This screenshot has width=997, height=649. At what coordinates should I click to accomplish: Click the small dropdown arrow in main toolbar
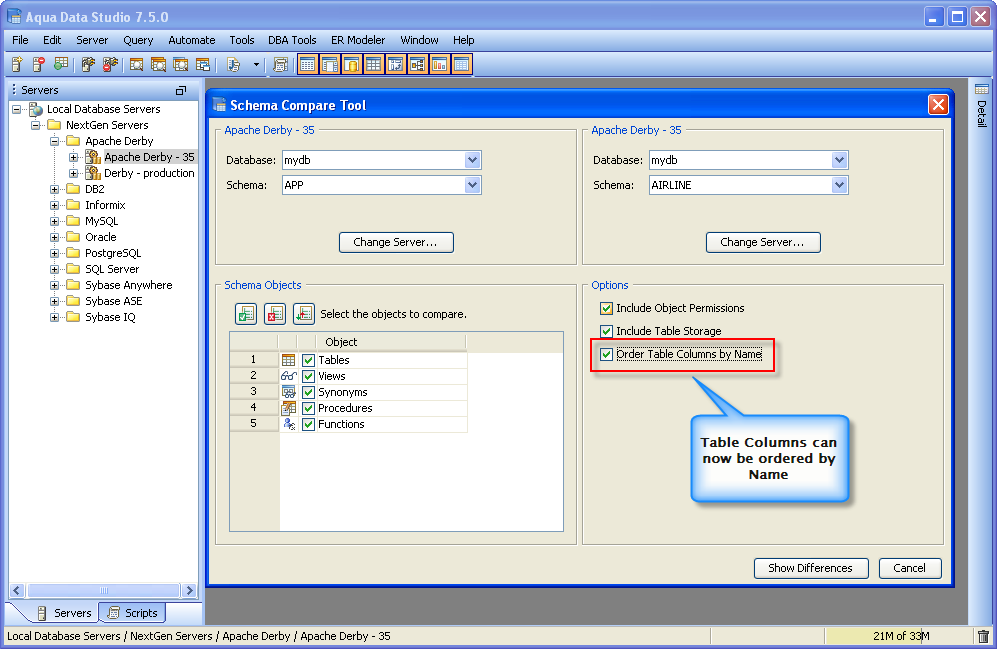256,64
